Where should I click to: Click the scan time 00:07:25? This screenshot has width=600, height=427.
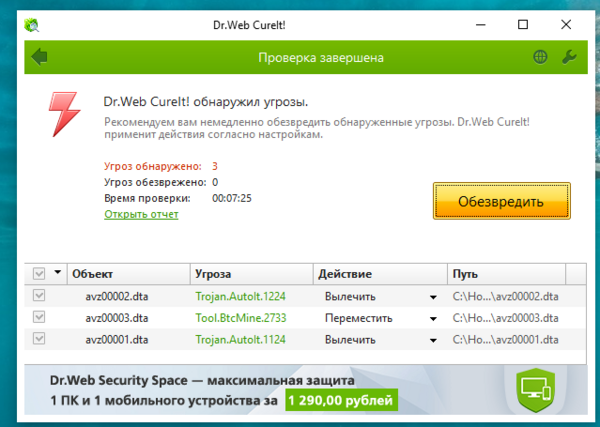[232, 198]
